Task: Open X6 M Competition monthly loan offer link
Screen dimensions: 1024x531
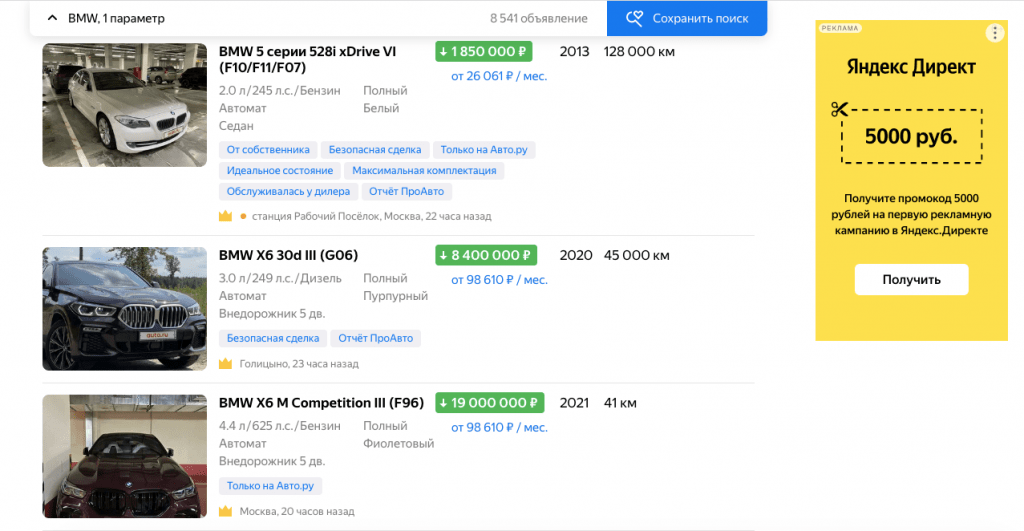Action: tap(499, 428)
